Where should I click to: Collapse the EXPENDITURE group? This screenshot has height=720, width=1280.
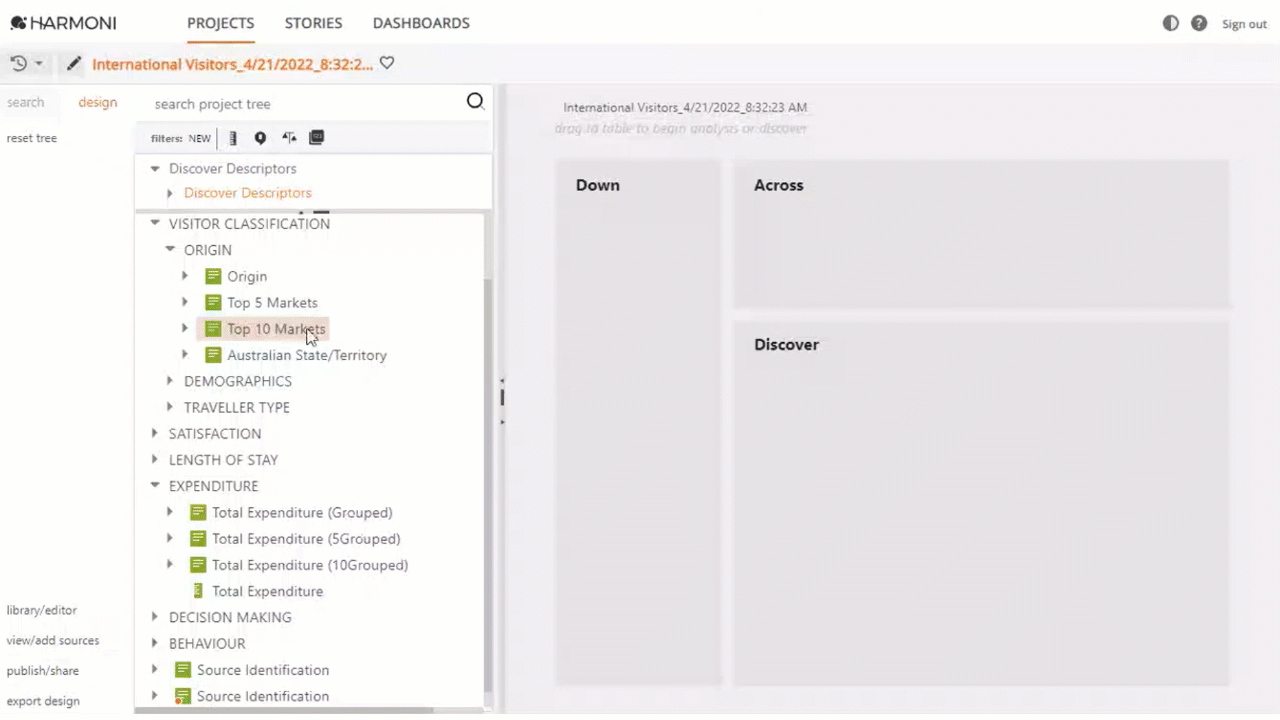[x=155, y=485]
